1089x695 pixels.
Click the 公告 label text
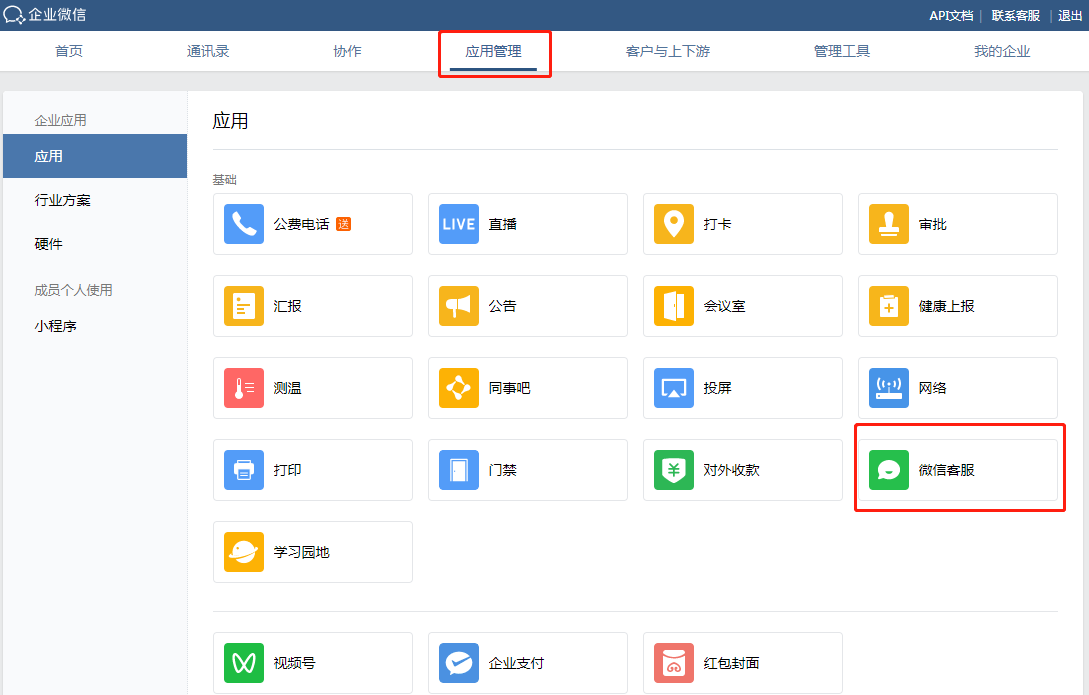point(503,306)
